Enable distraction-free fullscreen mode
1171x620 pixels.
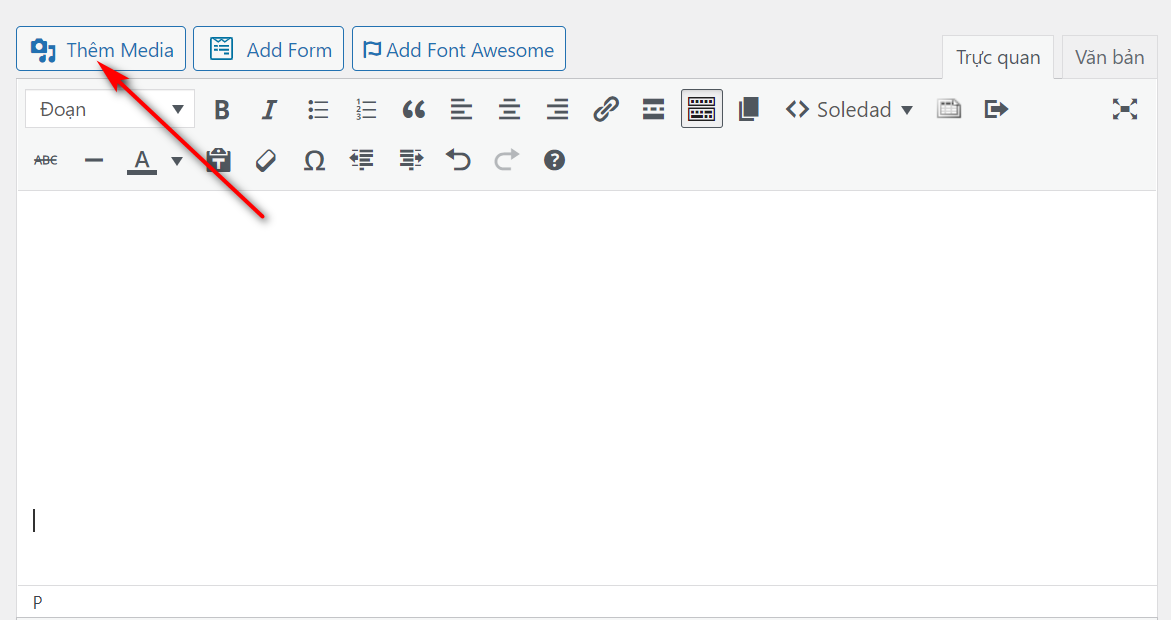pos(1125,109)
